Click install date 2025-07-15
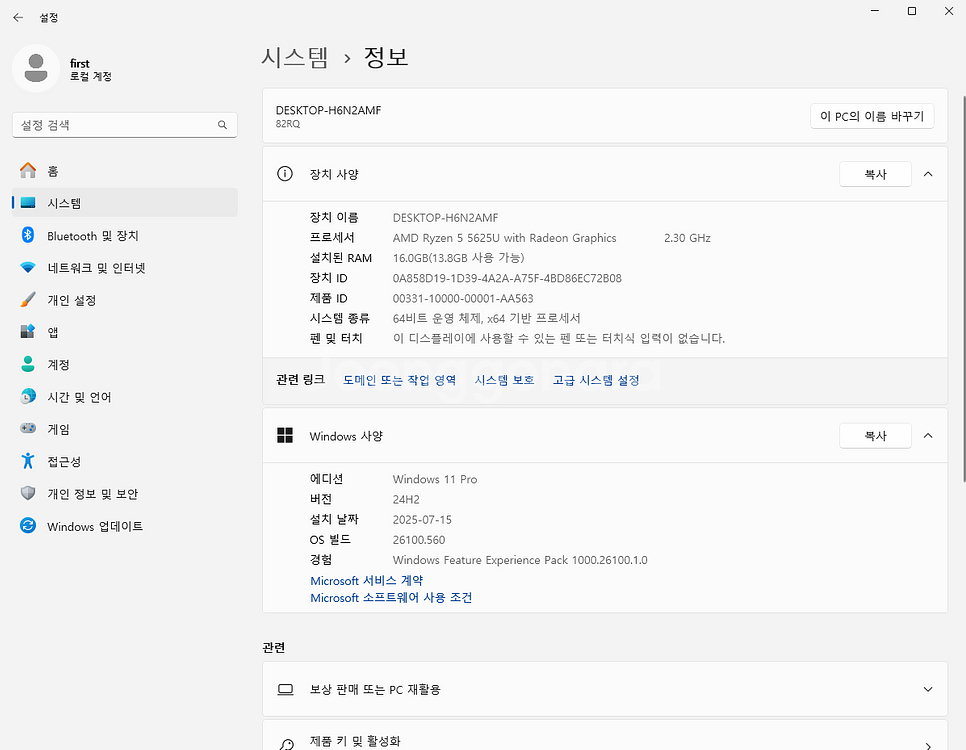966x750 pixels. click(422, 520)
